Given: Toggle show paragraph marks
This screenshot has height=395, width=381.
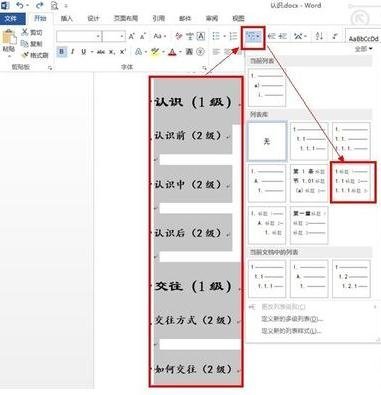Looking at the screenshot, I should pos(335,36).
